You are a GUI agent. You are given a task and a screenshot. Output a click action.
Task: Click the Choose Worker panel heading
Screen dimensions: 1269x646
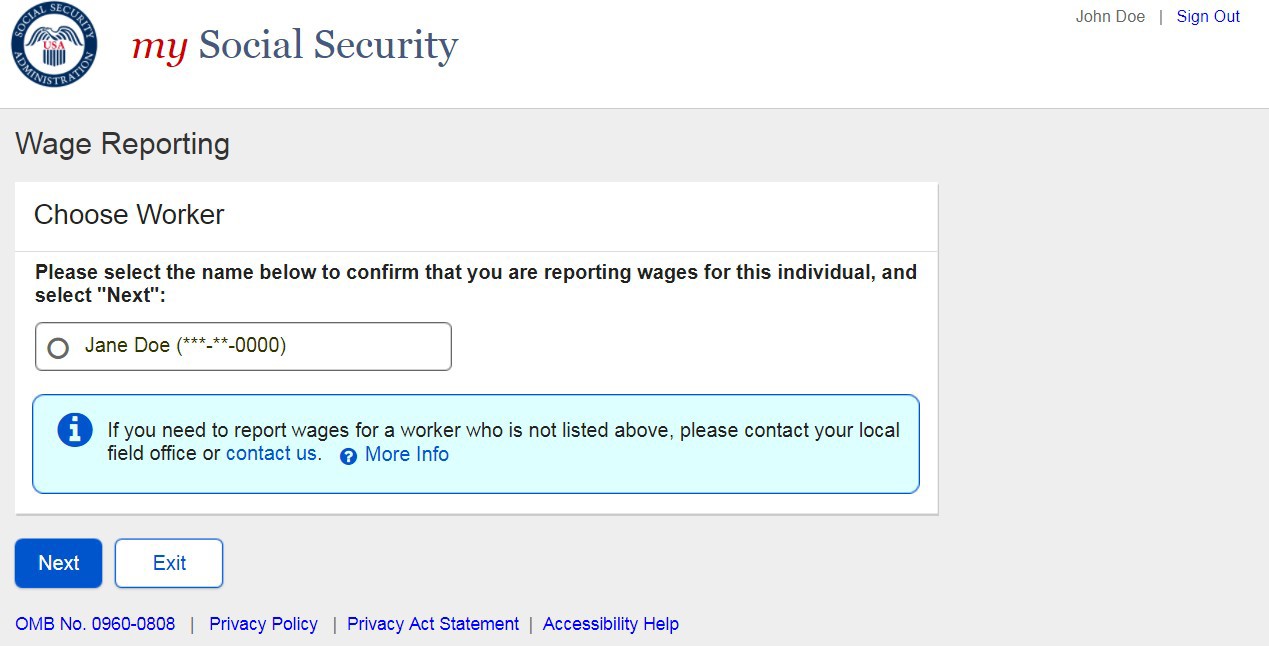[x=129, y=215]
